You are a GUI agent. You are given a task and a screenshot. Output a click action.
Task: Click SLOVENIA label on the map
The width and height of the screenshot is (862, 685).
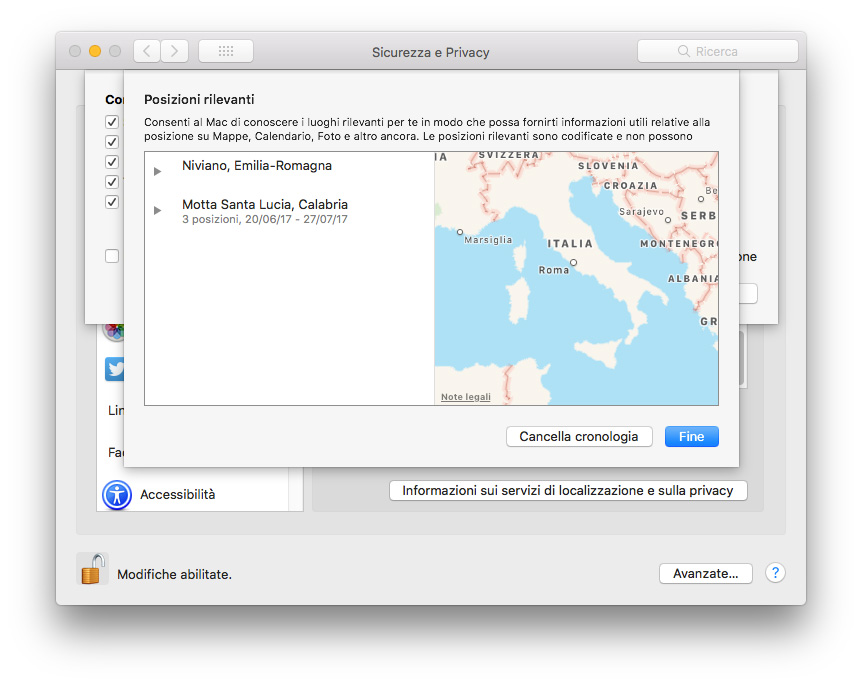[x=608, y=165]
